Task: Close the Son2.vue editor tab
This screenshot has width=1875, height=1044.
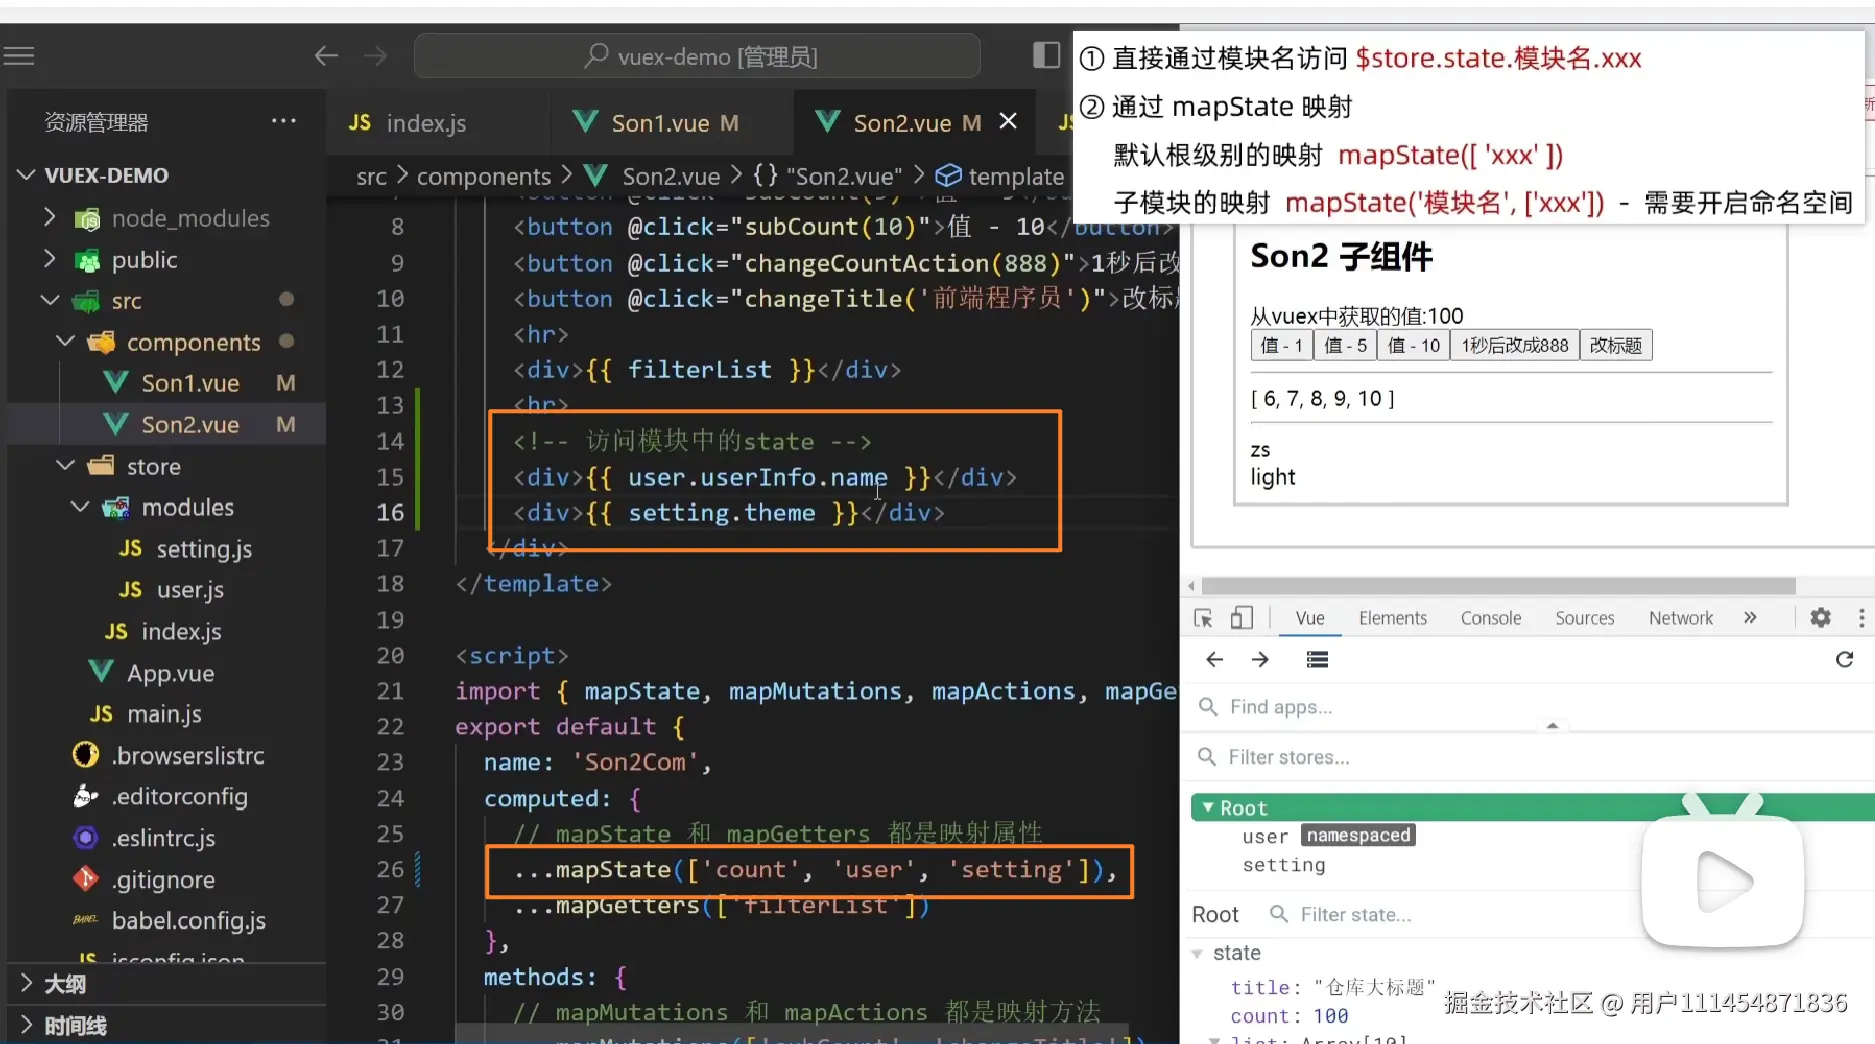Action: [1008, 121]
